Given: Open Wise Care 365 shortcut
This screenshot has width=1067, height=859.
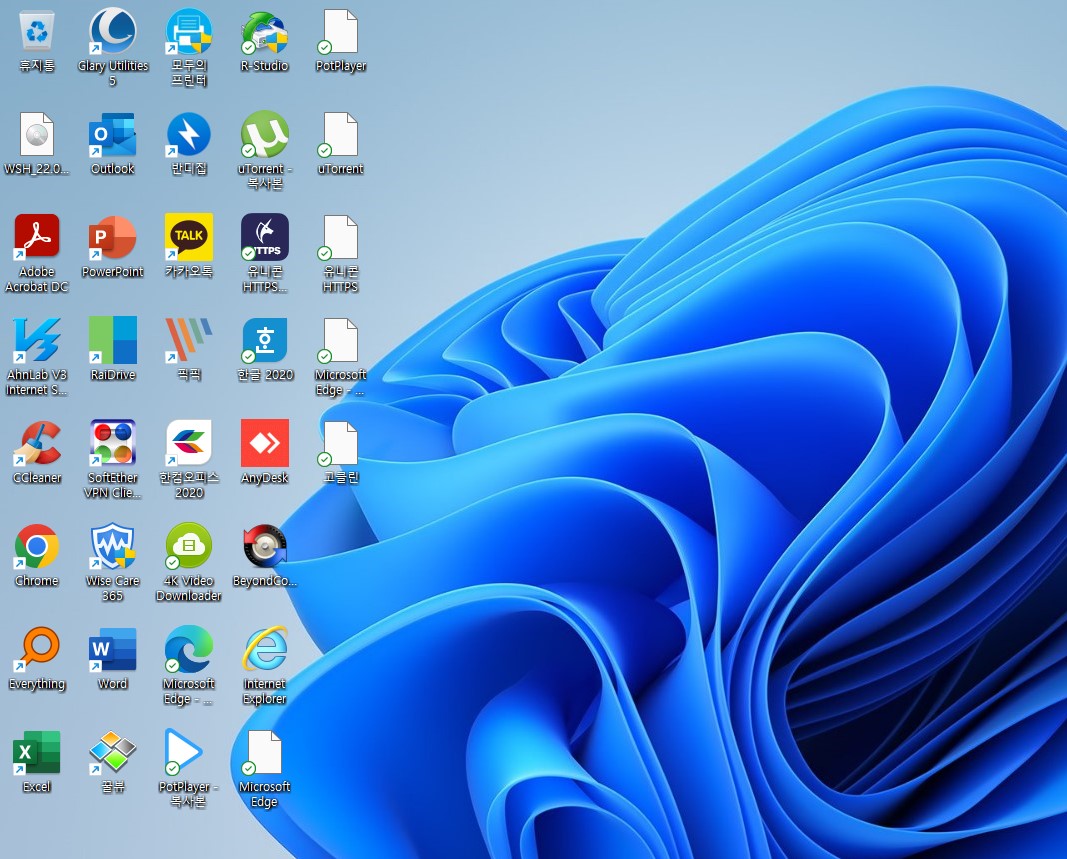Looking at the screenshot, I should tap(112, 546).
